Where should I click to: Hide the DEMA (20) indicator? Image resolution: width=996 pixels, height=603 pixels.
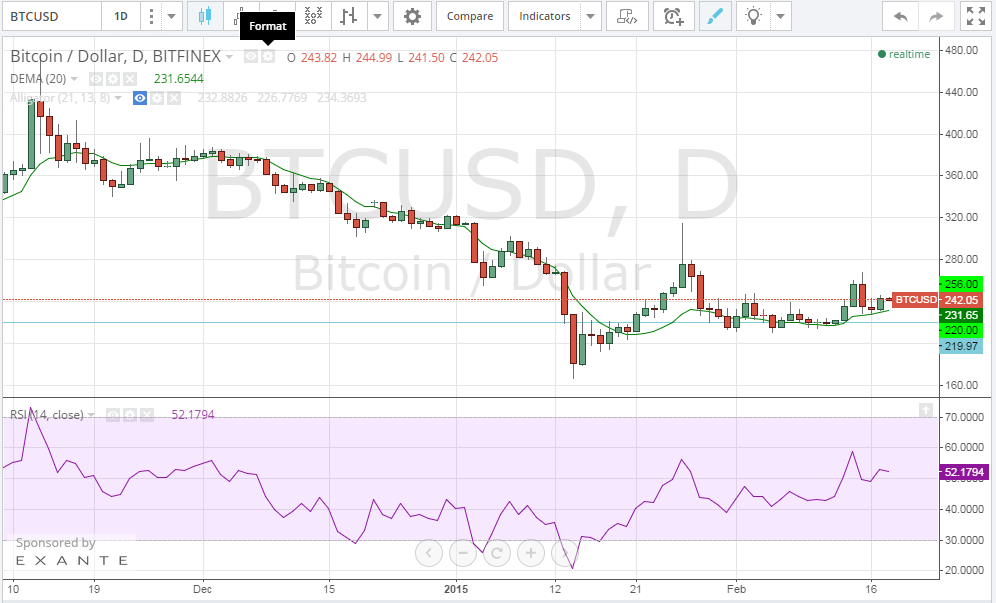click(95, 78)
